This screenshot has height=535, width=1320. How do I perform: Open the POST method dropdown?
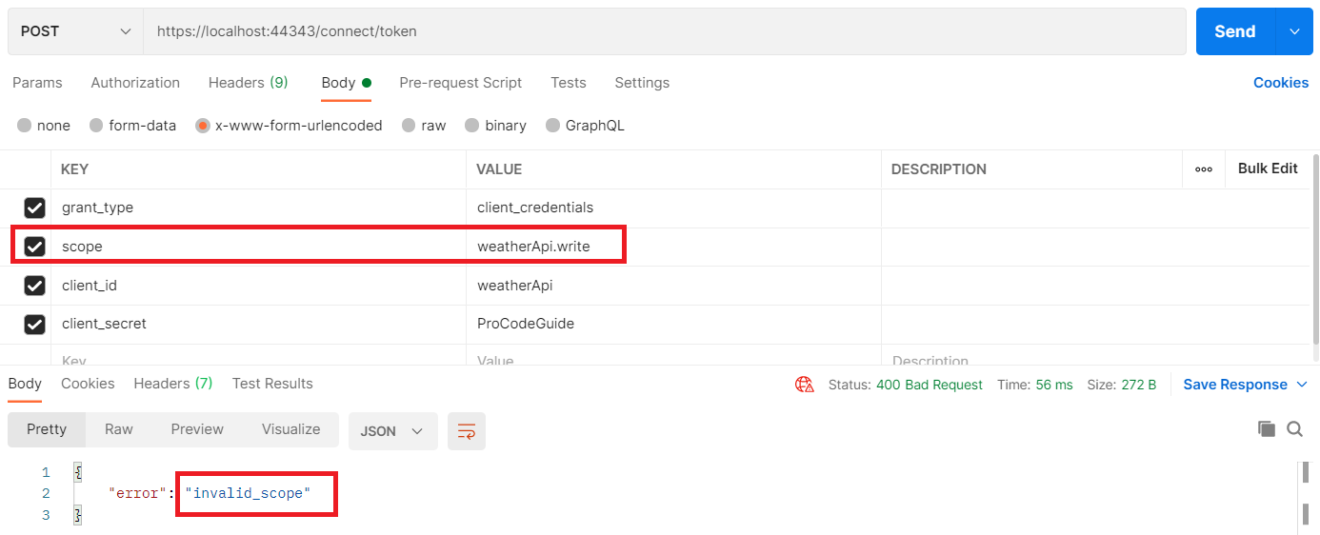pos(75,32)
